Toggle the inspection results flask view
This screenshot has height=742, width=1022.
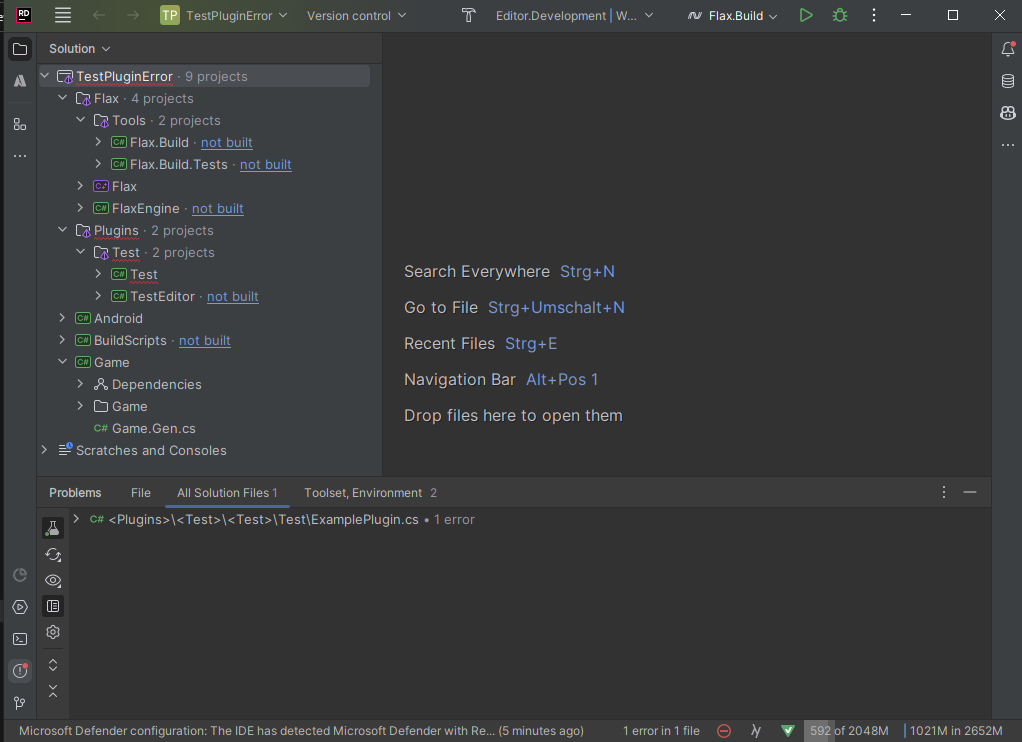(52, 527)
